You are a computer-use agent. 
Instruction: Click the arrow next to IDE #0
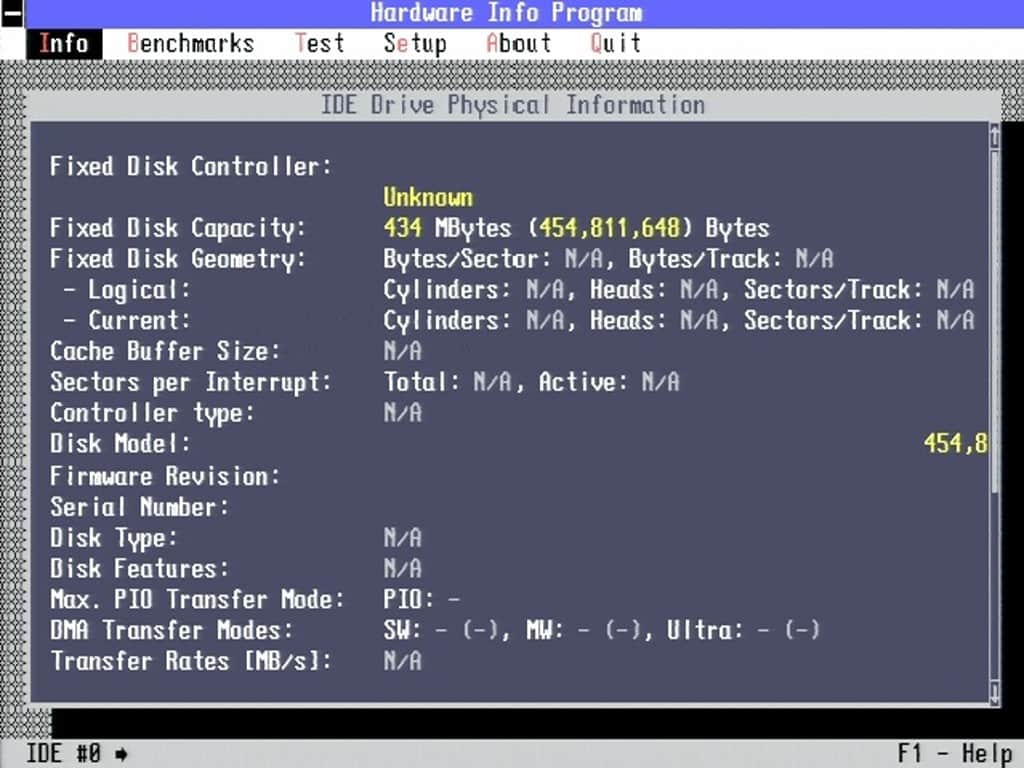pos(121,755)
